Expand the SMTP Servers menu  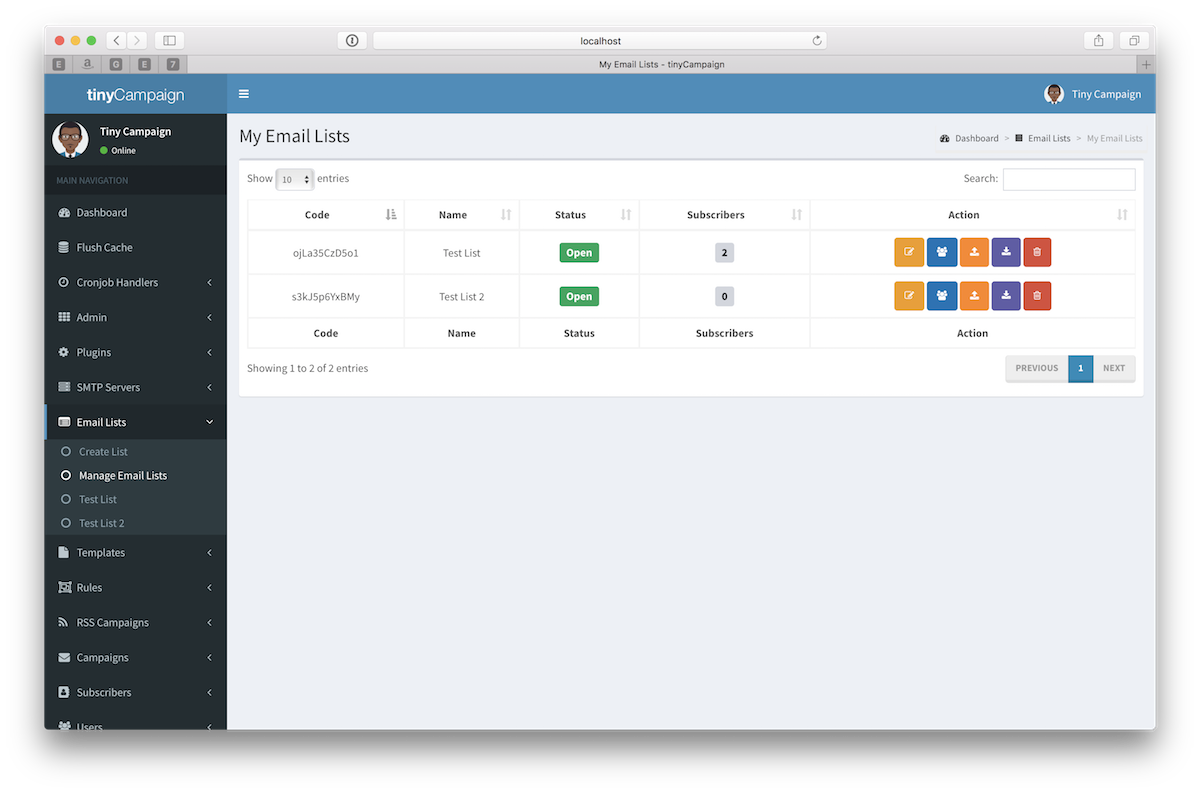click(x=108, y=387)
